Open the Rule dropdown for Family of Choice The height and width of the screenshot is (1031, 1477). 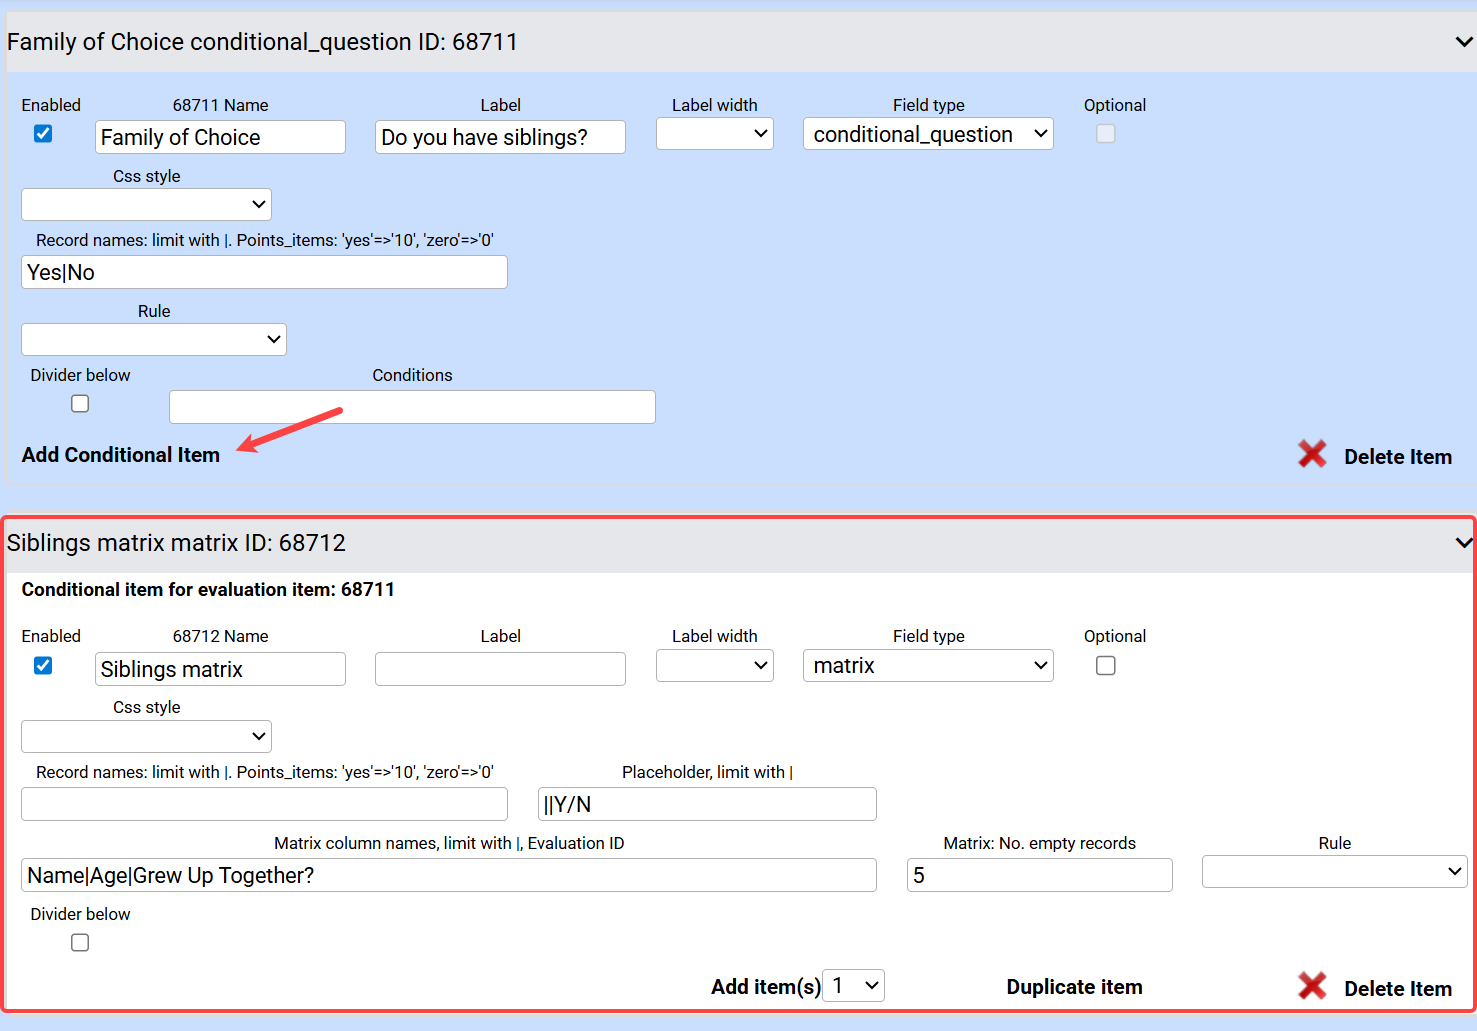(x=154, y=340)
